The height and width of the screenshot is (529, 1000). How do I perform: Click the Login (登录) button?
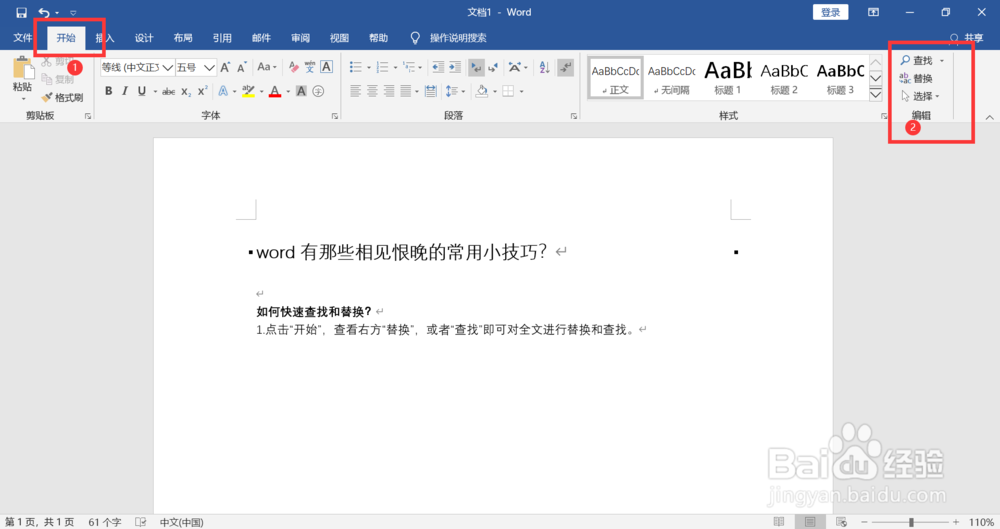coord(830,12)
